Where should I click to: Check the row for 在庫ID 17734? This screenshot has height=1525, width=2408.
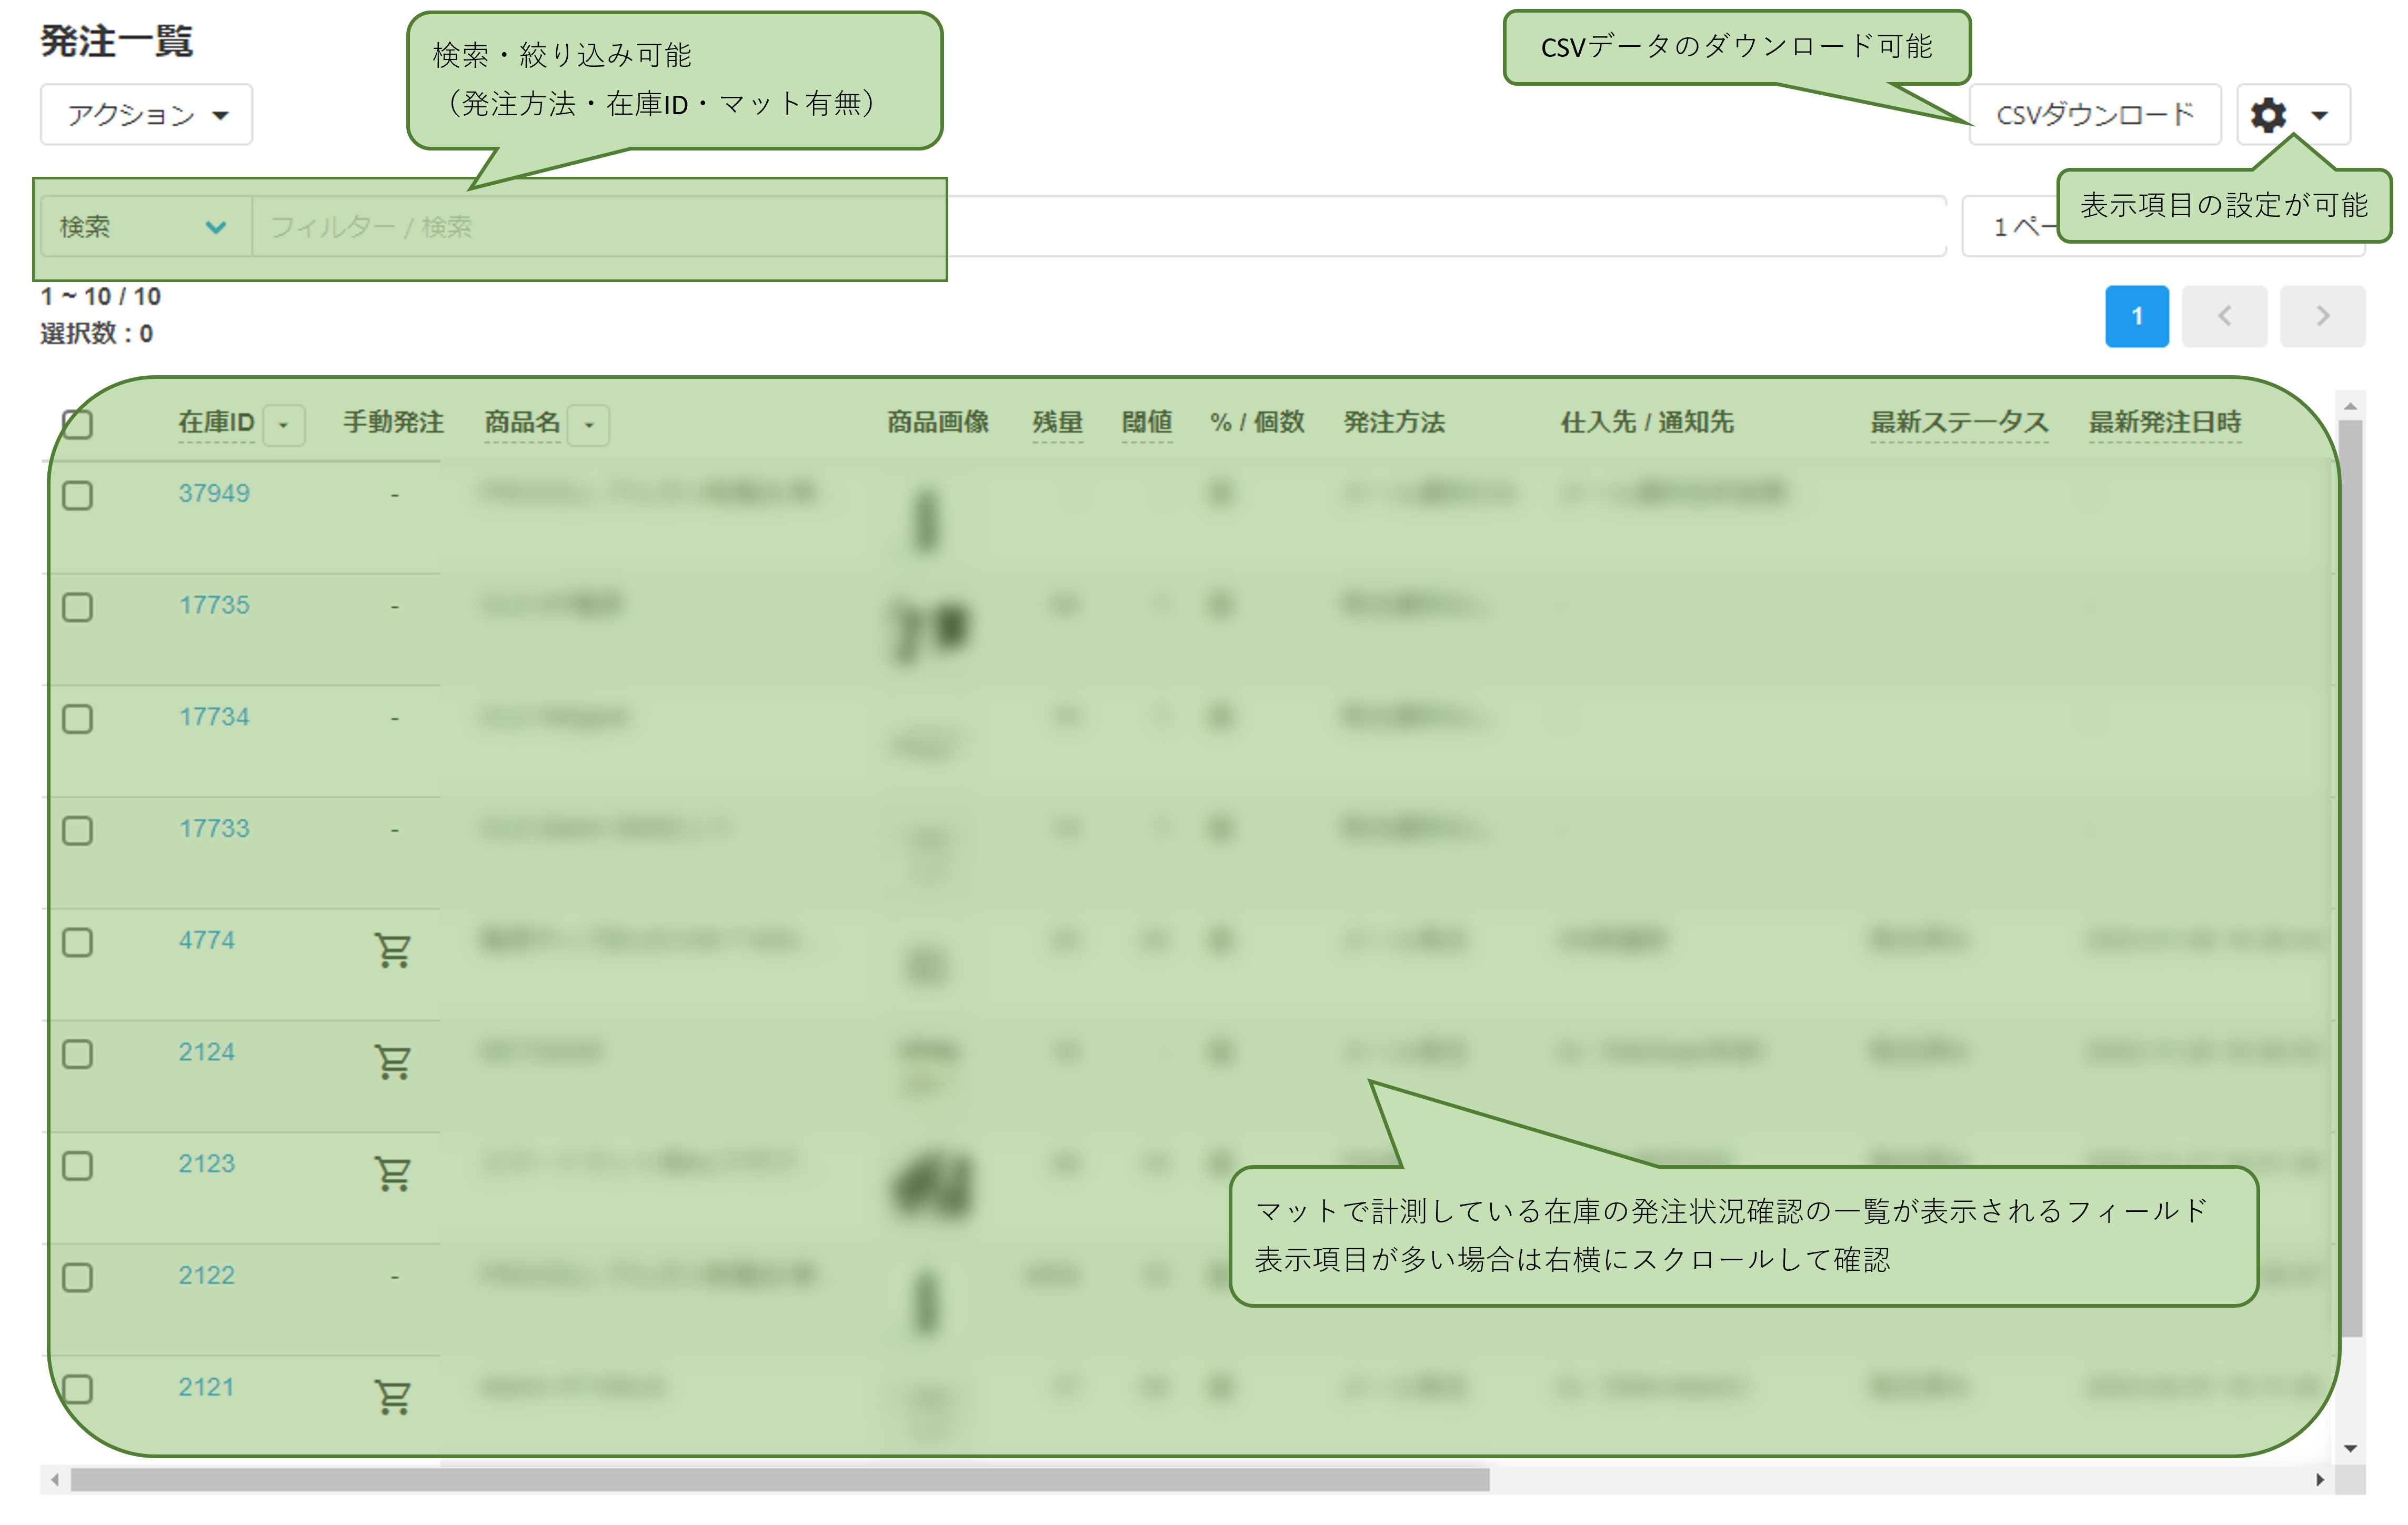click(77, 719)
